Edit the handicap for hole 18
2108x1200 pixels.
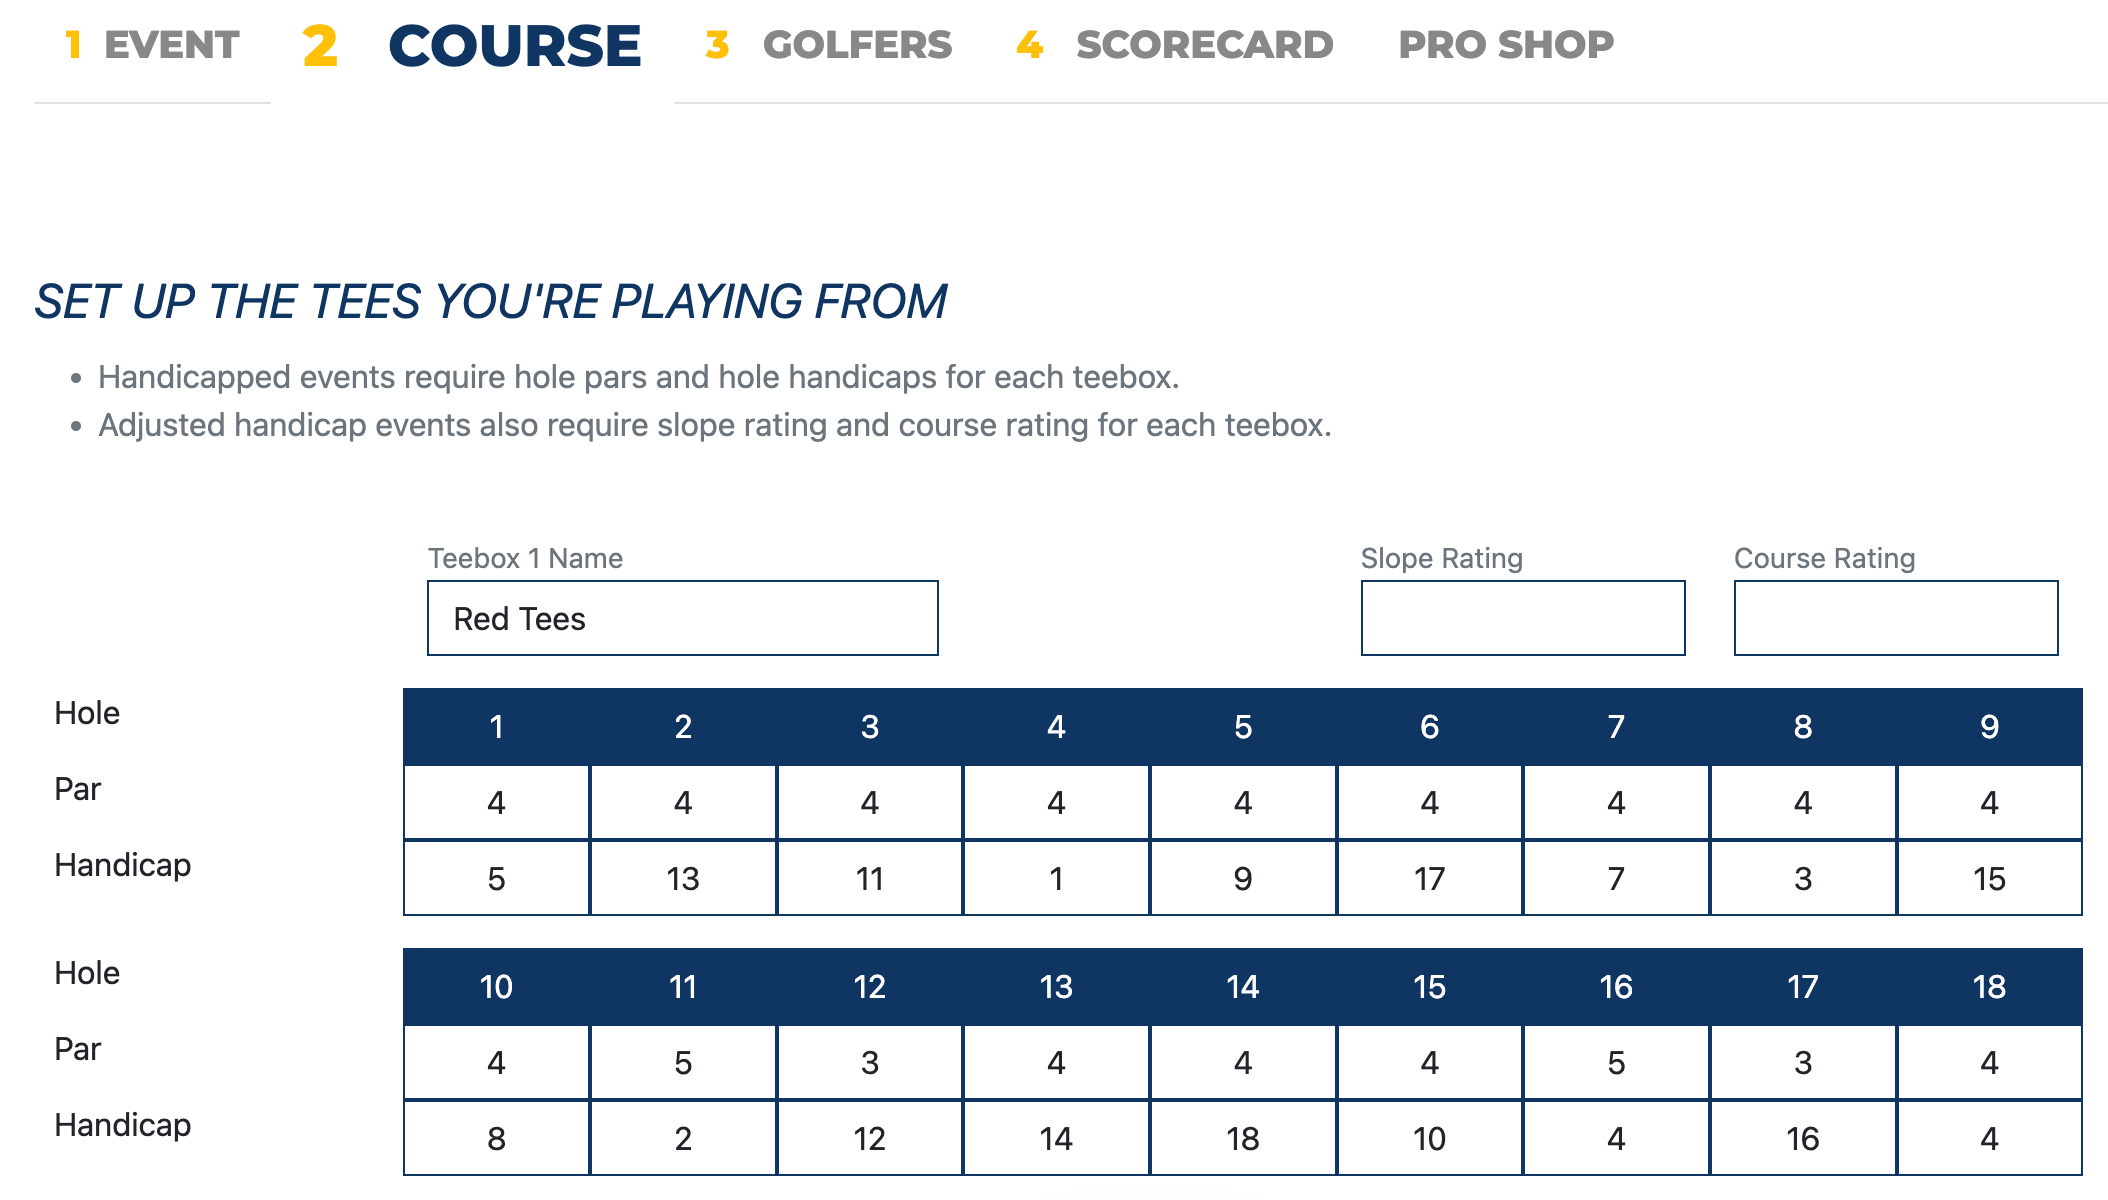1989,1137
